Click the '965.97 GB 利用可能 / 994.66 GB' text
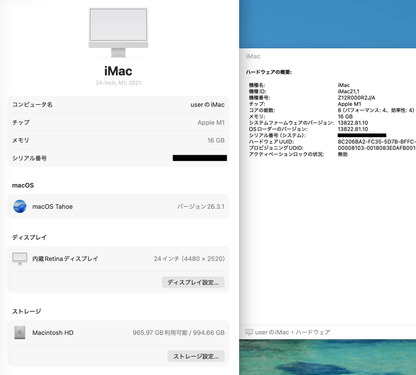Image resolution: width=416 pixels, height=375 pixels. click(178, 333)
